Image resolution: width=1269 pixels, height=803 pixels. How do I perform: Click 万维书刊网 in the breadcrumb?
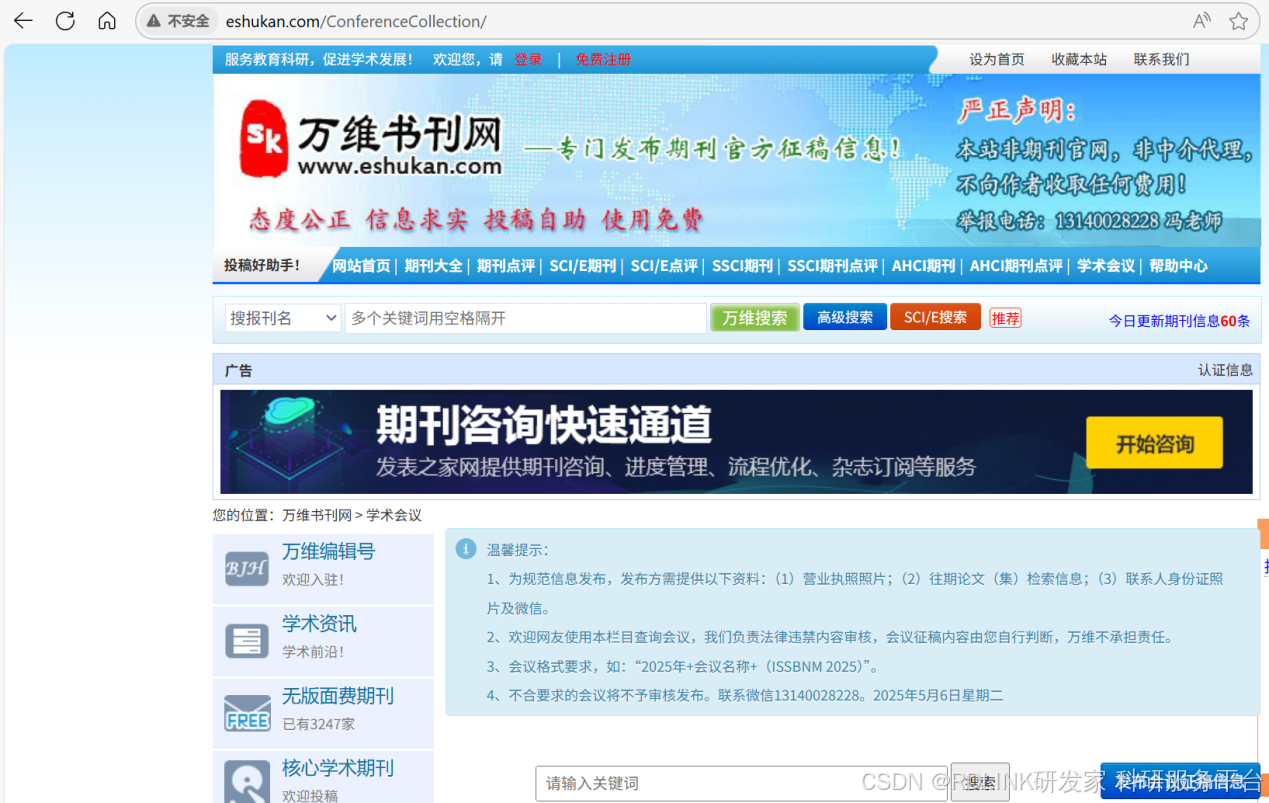click(317, 516)
